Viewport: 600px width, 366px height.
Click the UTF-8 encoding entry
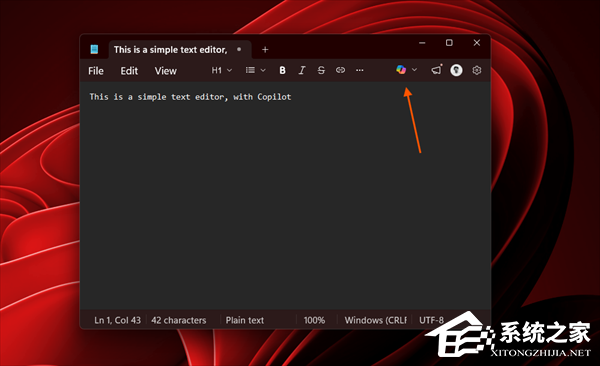click(431, 320)
